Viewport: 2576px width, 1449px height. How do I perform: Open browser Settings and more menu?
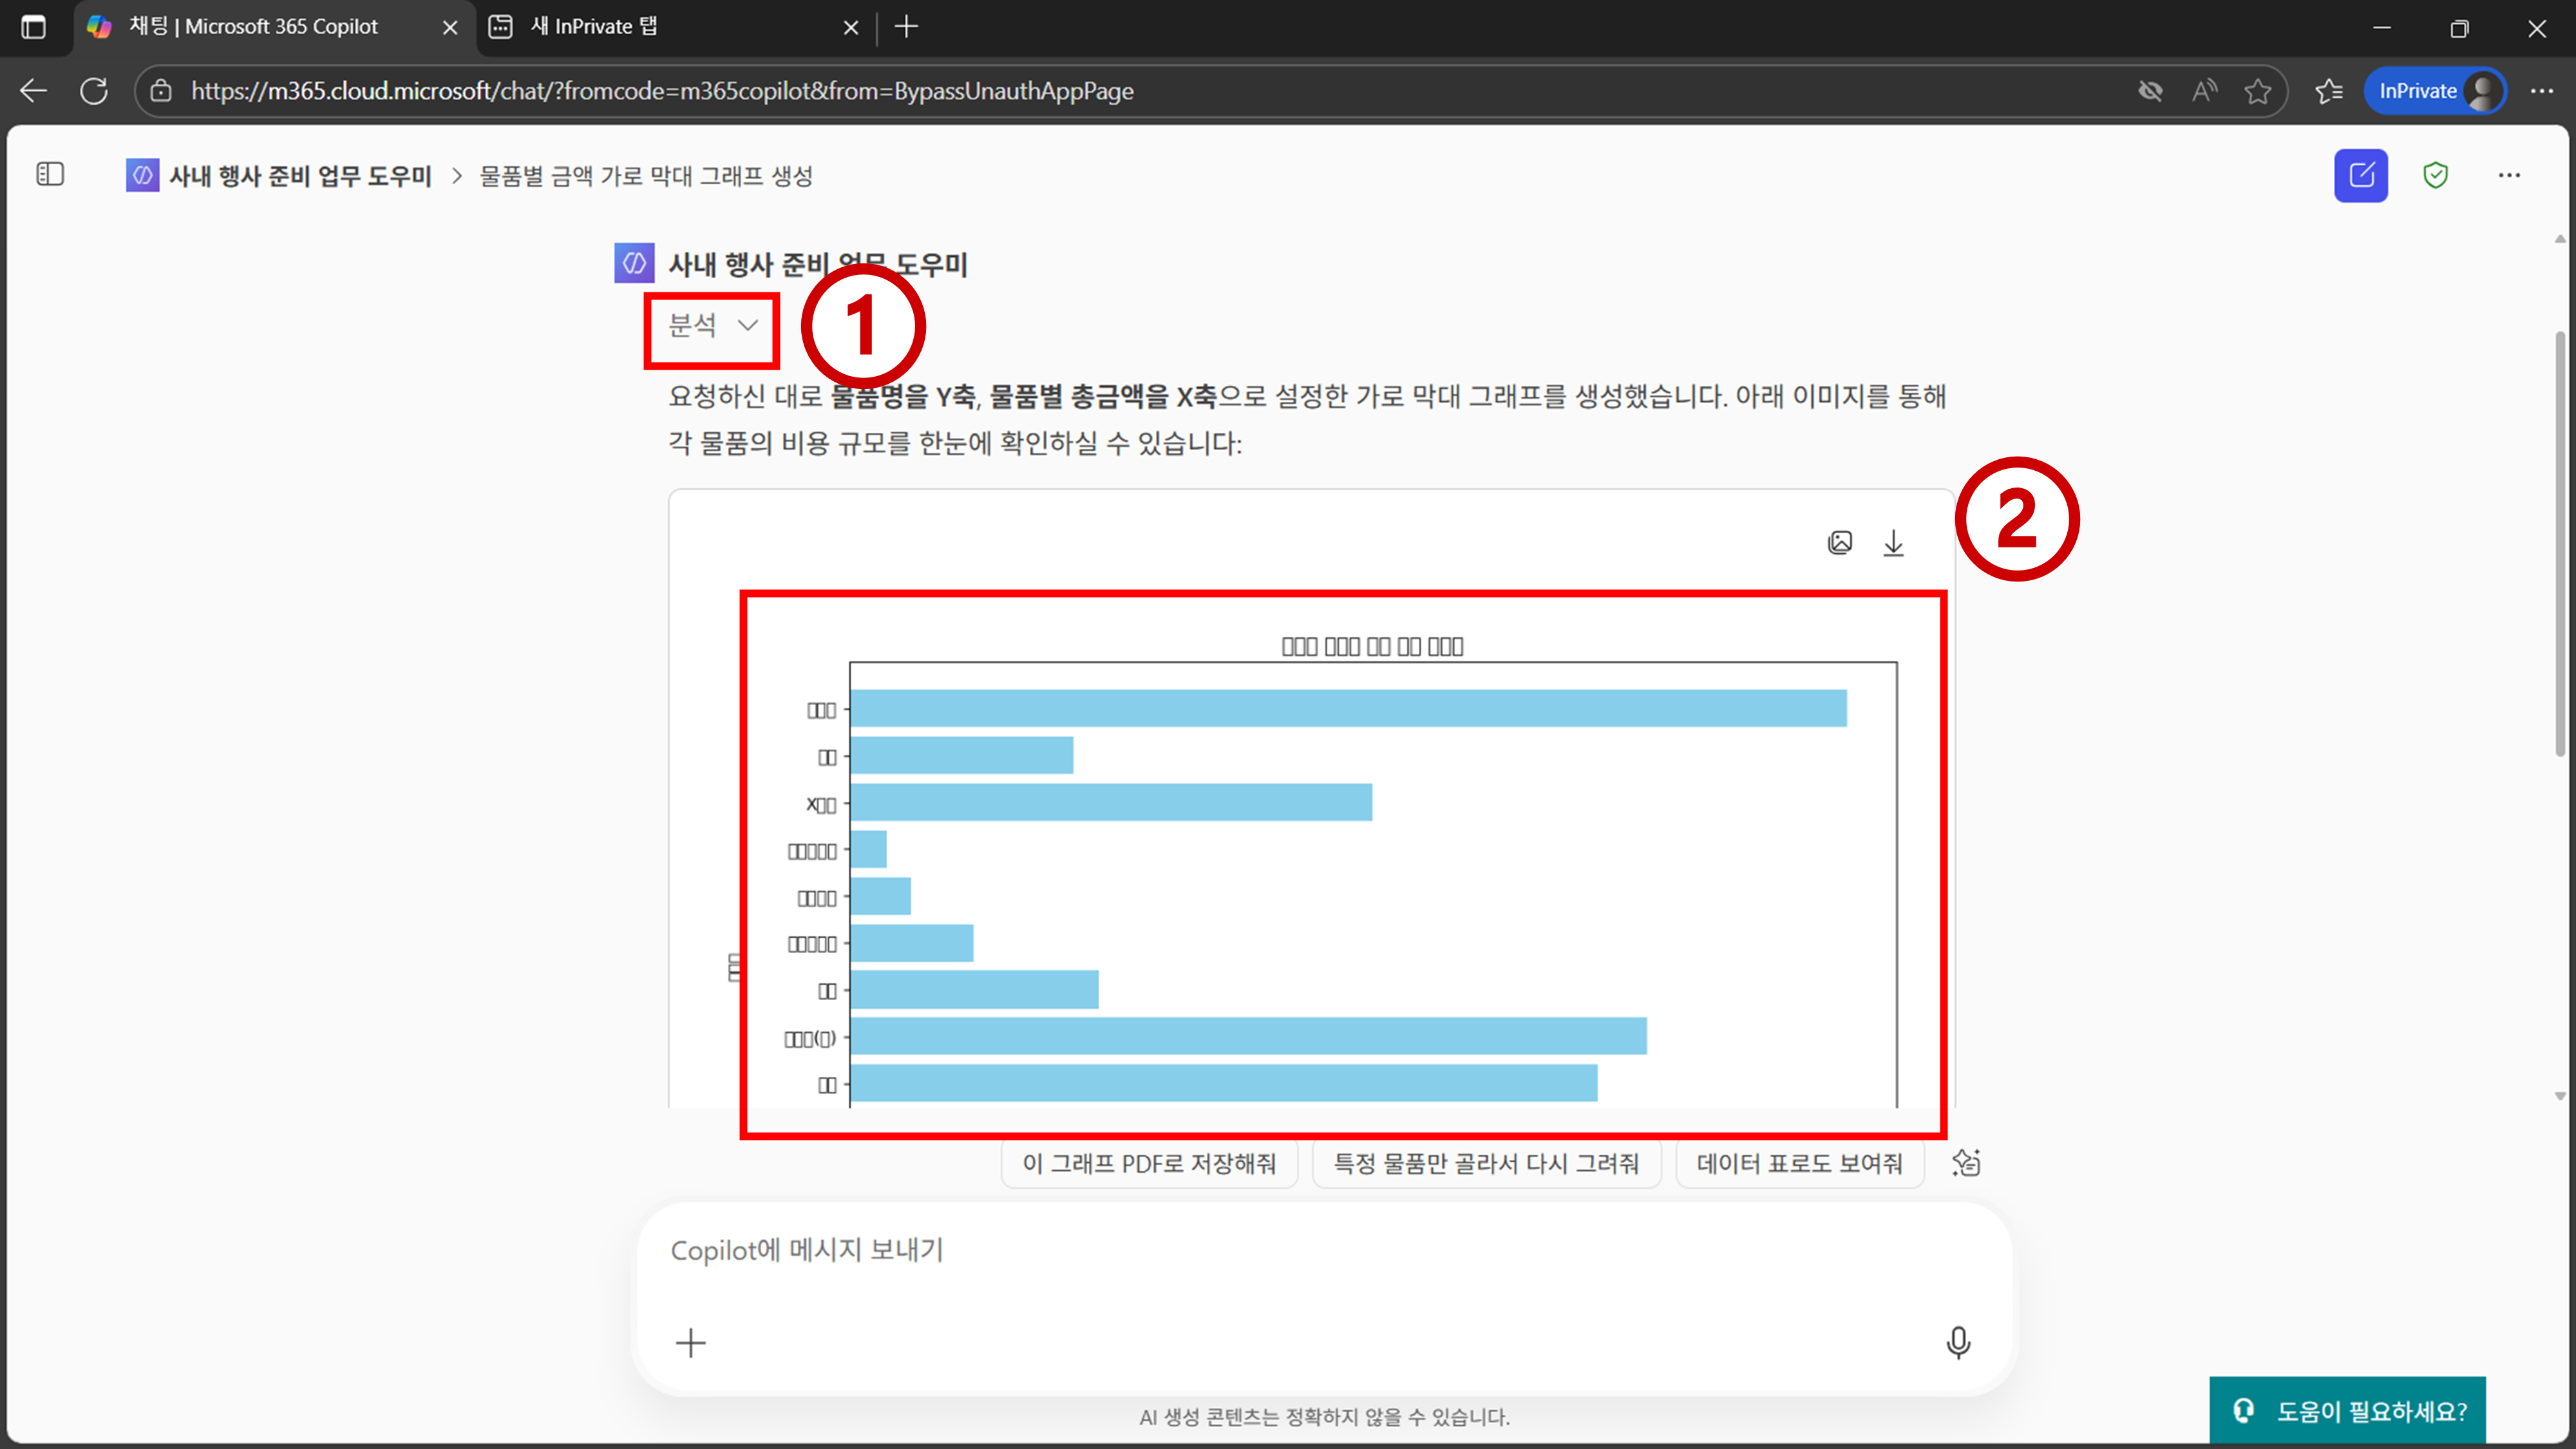(x=2541, y=91)
